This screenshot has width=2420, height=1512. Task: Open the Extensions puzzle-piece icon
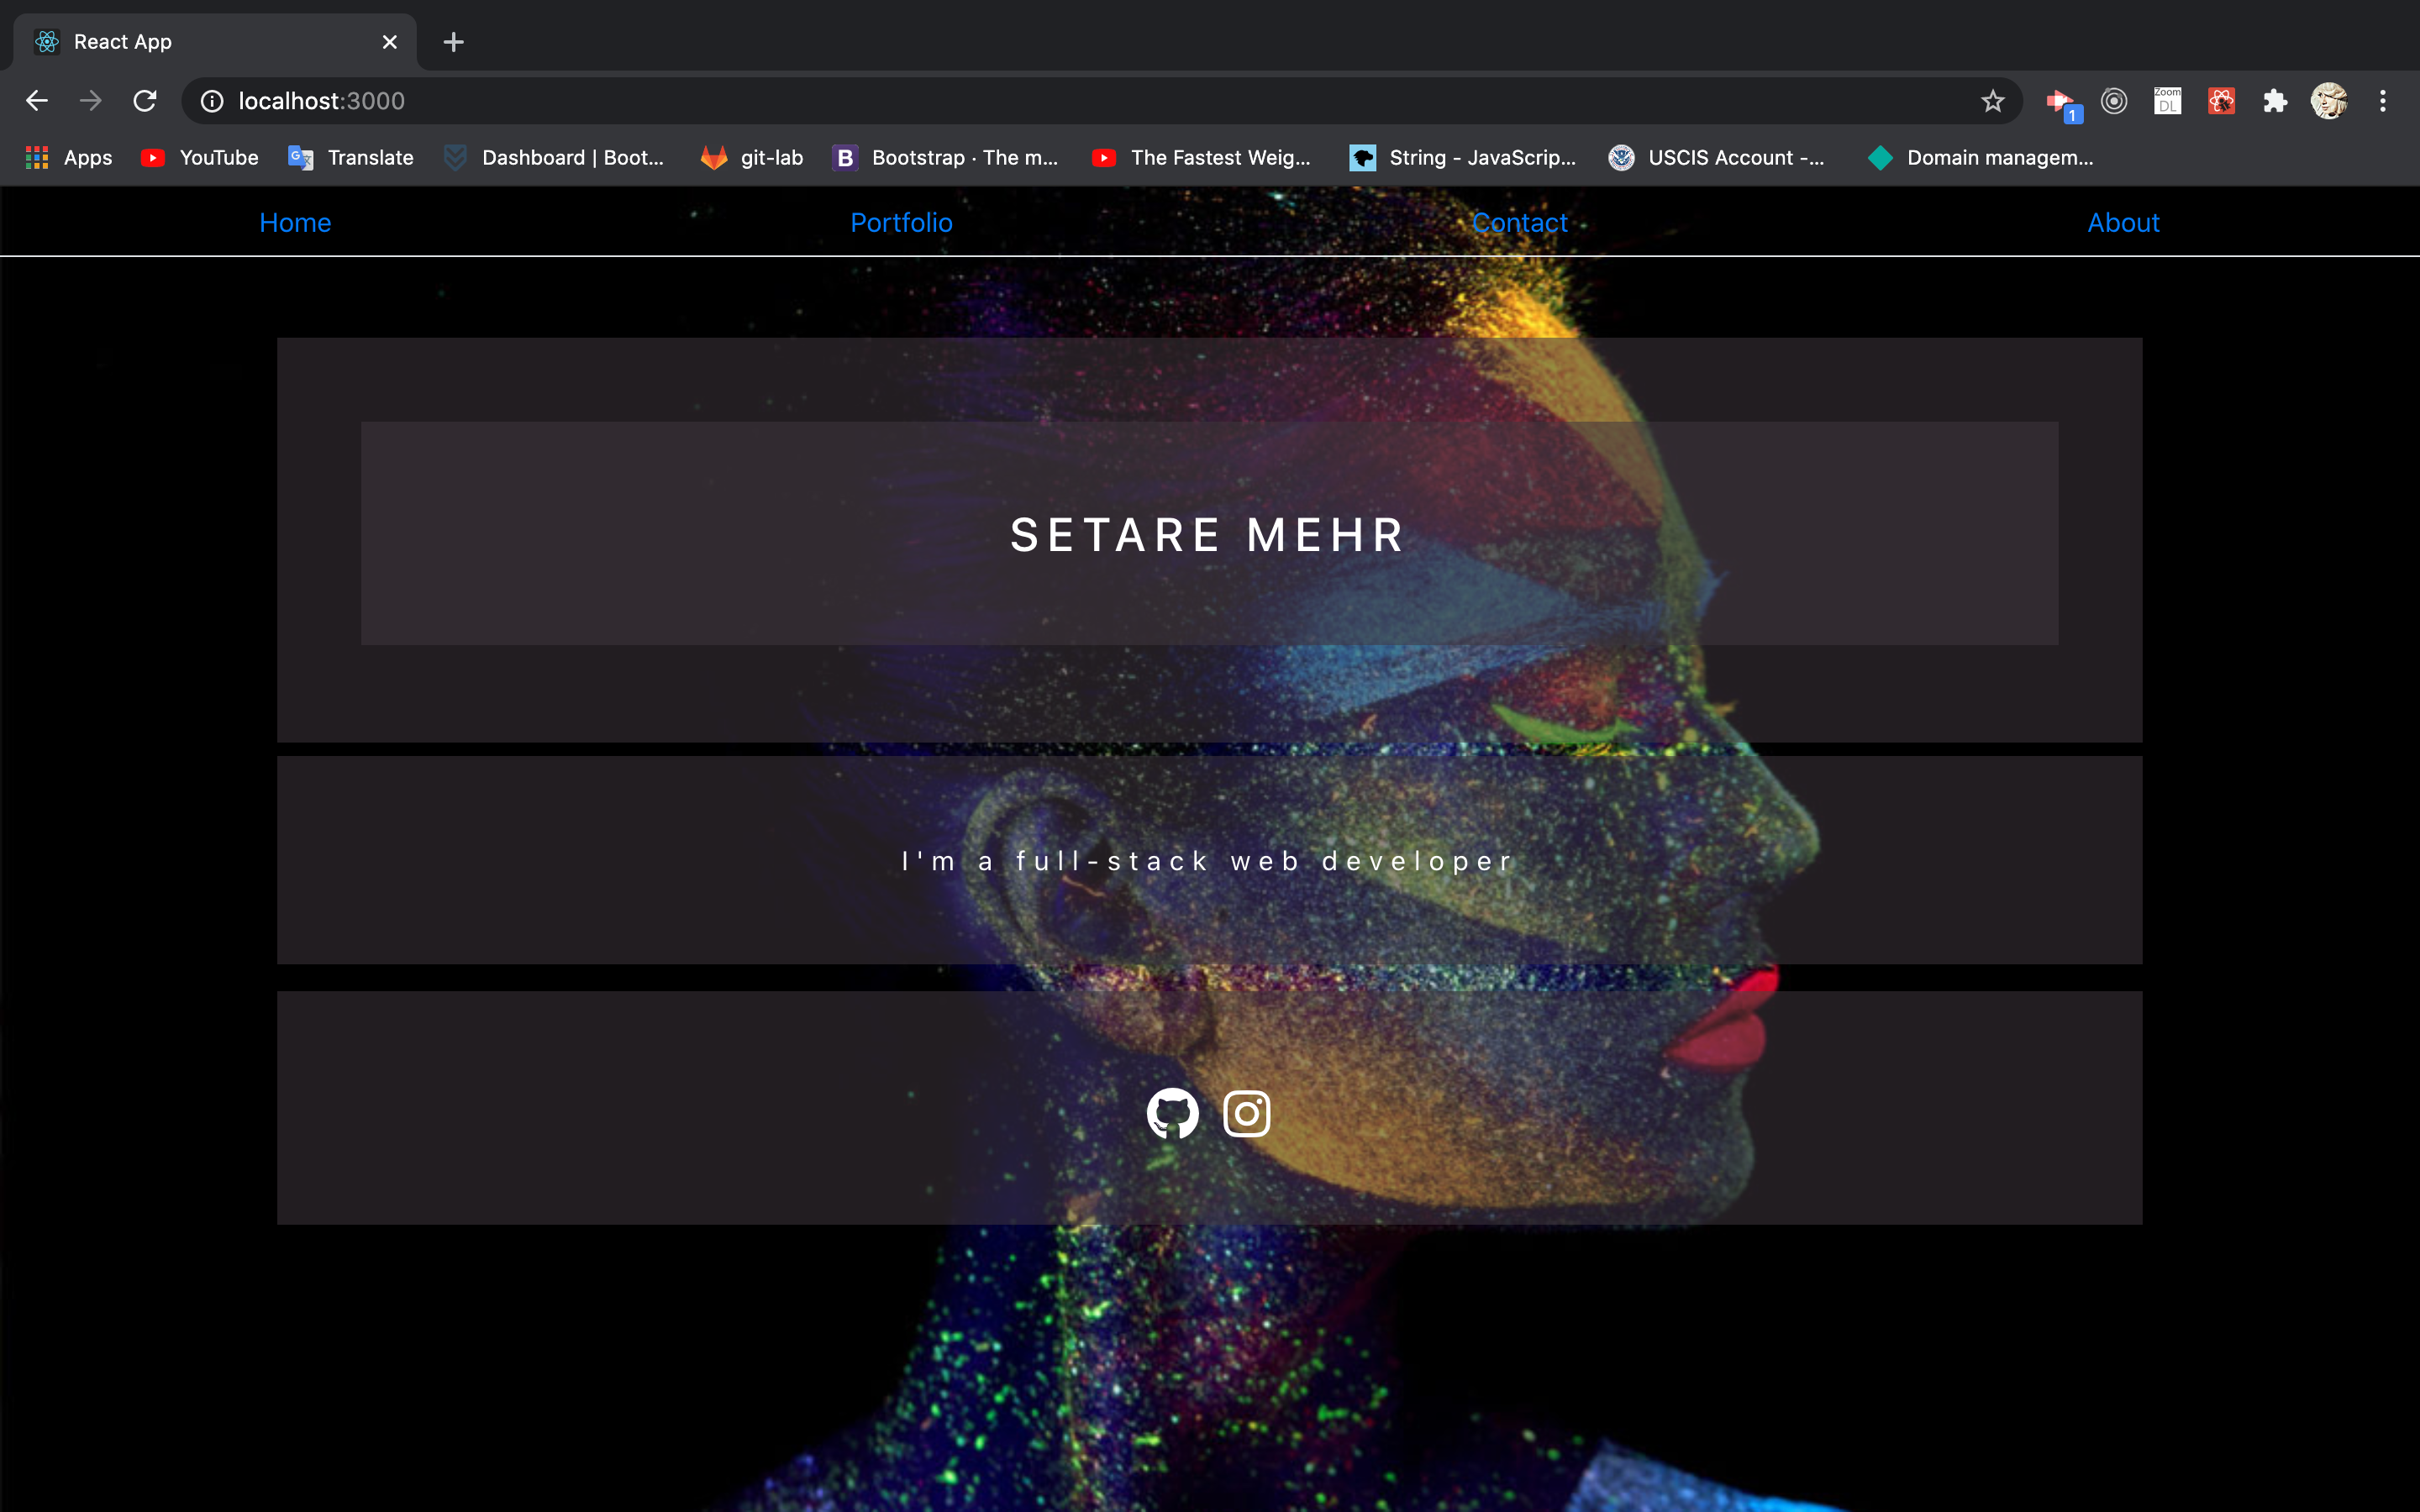coord(2275,101)
